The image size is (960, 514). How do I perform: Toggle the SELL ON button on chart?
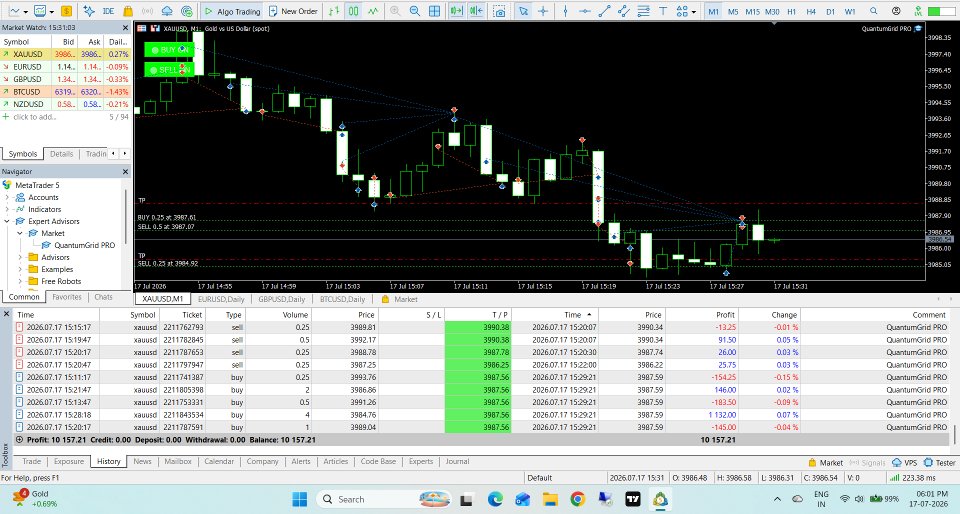169,70
